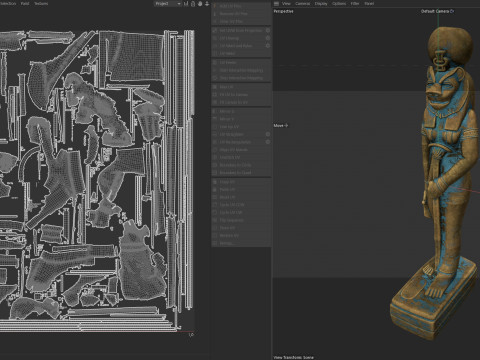Apply Boundary to Quad
480x360 pixels.
(241, 173)
